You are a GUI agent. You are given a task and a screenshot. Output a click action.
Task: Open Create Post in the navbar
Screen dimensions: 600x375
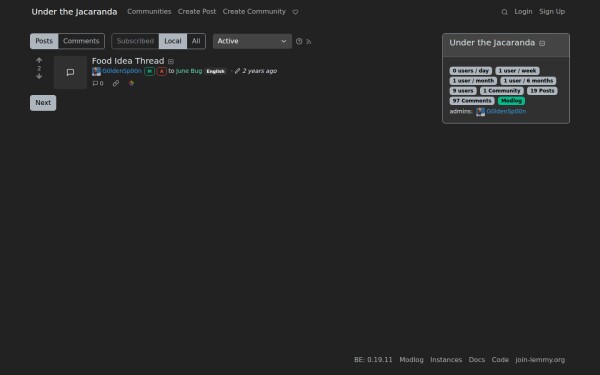(197, 11)
